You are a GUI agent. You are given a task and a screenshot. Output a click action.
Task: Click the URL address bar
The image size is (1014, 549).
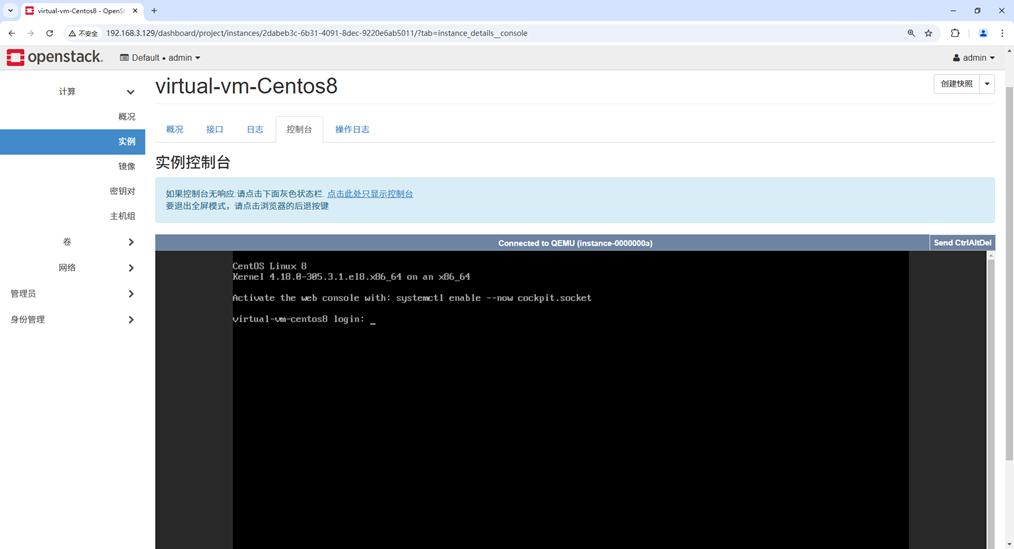[x=501, y=33]
